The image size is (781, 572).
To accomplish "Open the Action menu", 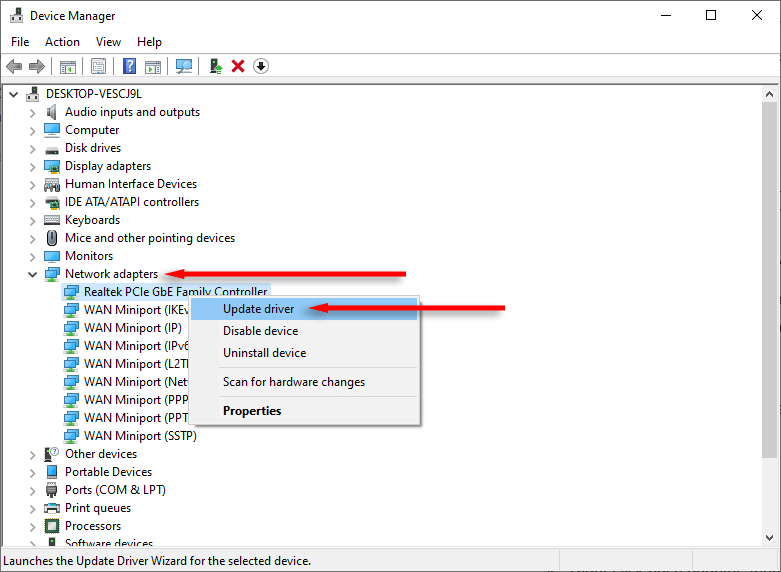I will 62,42.
